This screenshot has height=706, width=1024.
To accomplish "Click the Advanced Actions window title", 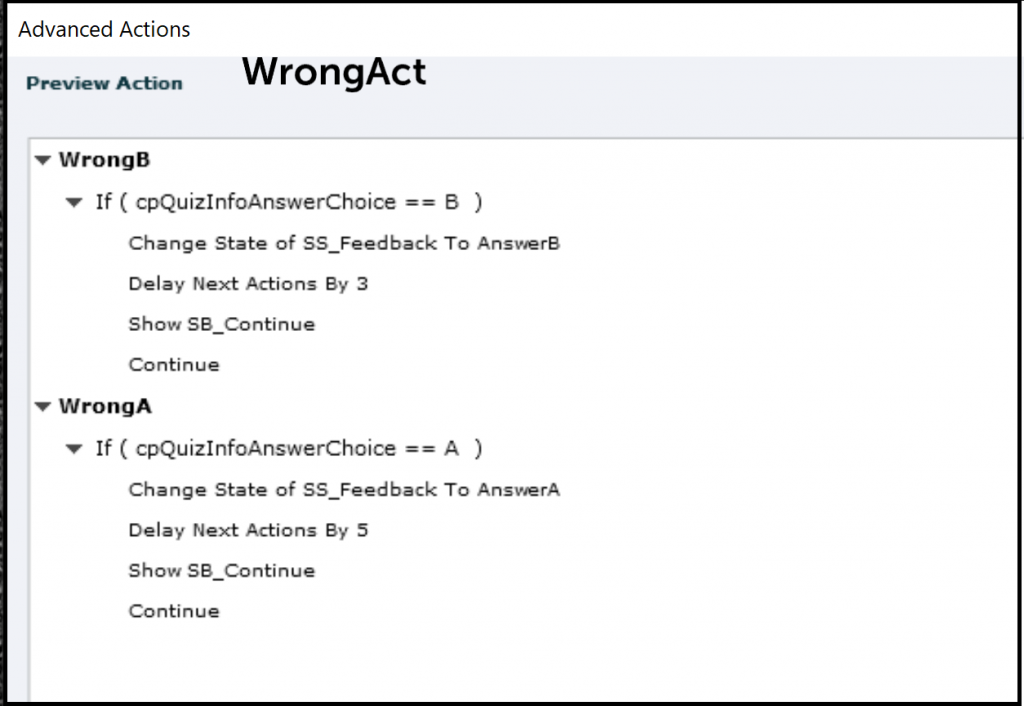I will [104, 29].
